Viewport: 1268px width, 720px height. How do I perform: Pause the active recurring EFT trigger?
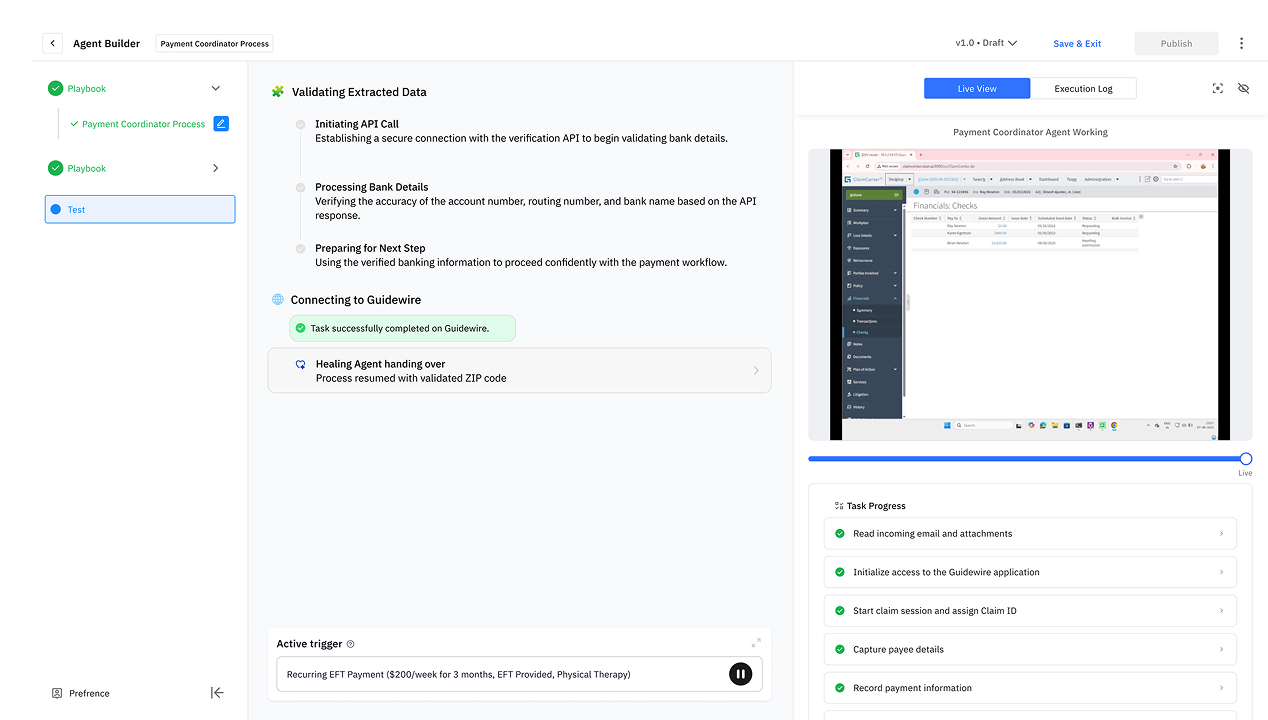[740, 674]
